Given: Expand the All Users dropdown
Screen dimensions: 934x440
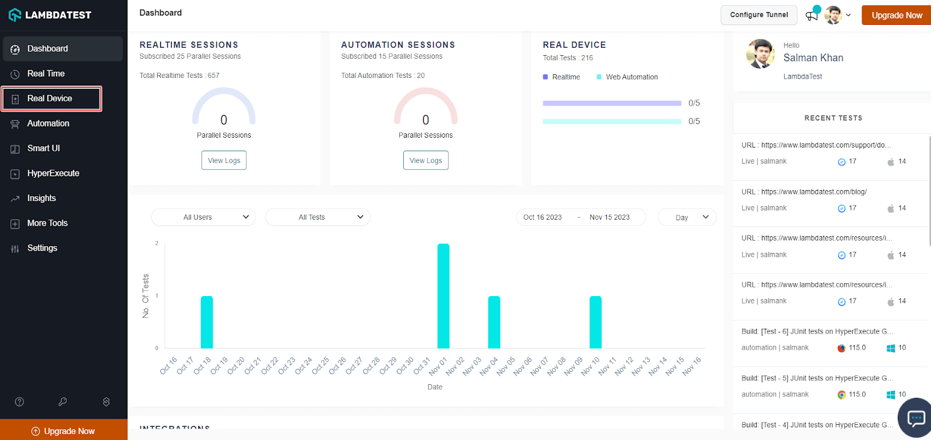Looking at the screenshot, I should pos(203,217).
